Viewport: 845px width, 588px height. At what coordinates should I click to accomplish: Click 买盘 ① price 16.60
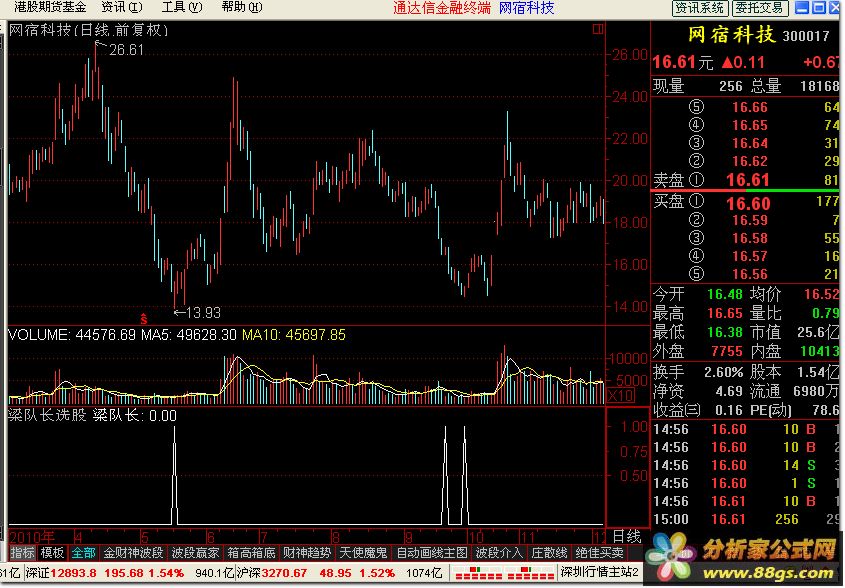point(748,203)
